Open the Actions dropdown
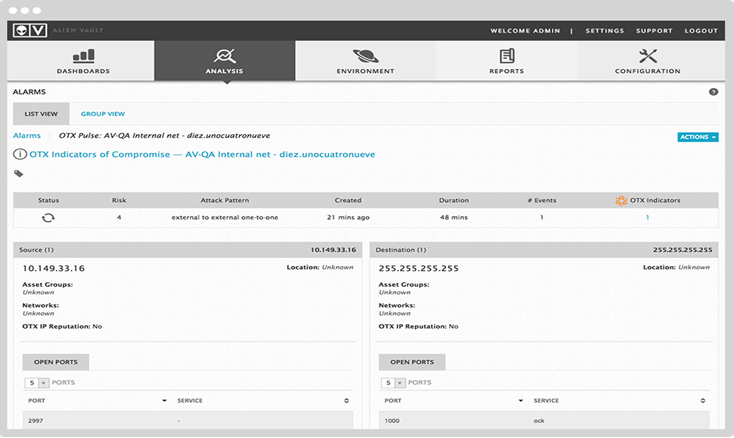This screenshot has height=438, width=734. coord(697,137)
